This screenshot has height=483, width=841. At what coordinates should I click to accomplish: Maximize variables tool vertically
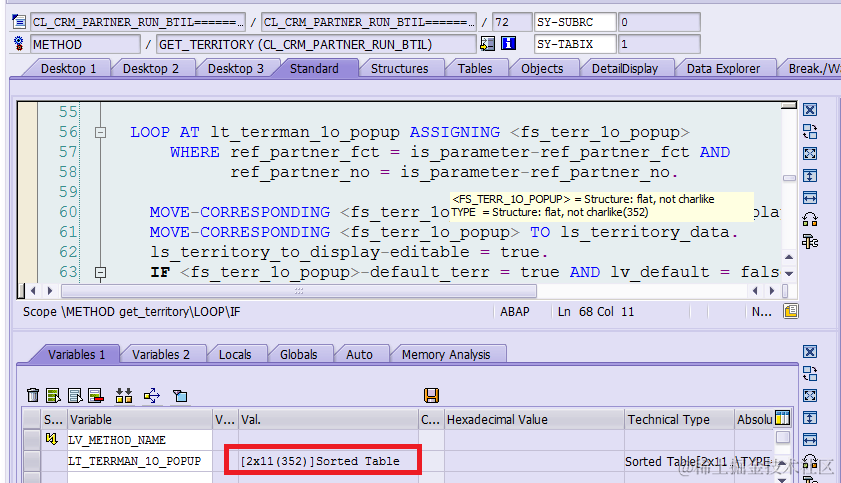pos(810,418)
